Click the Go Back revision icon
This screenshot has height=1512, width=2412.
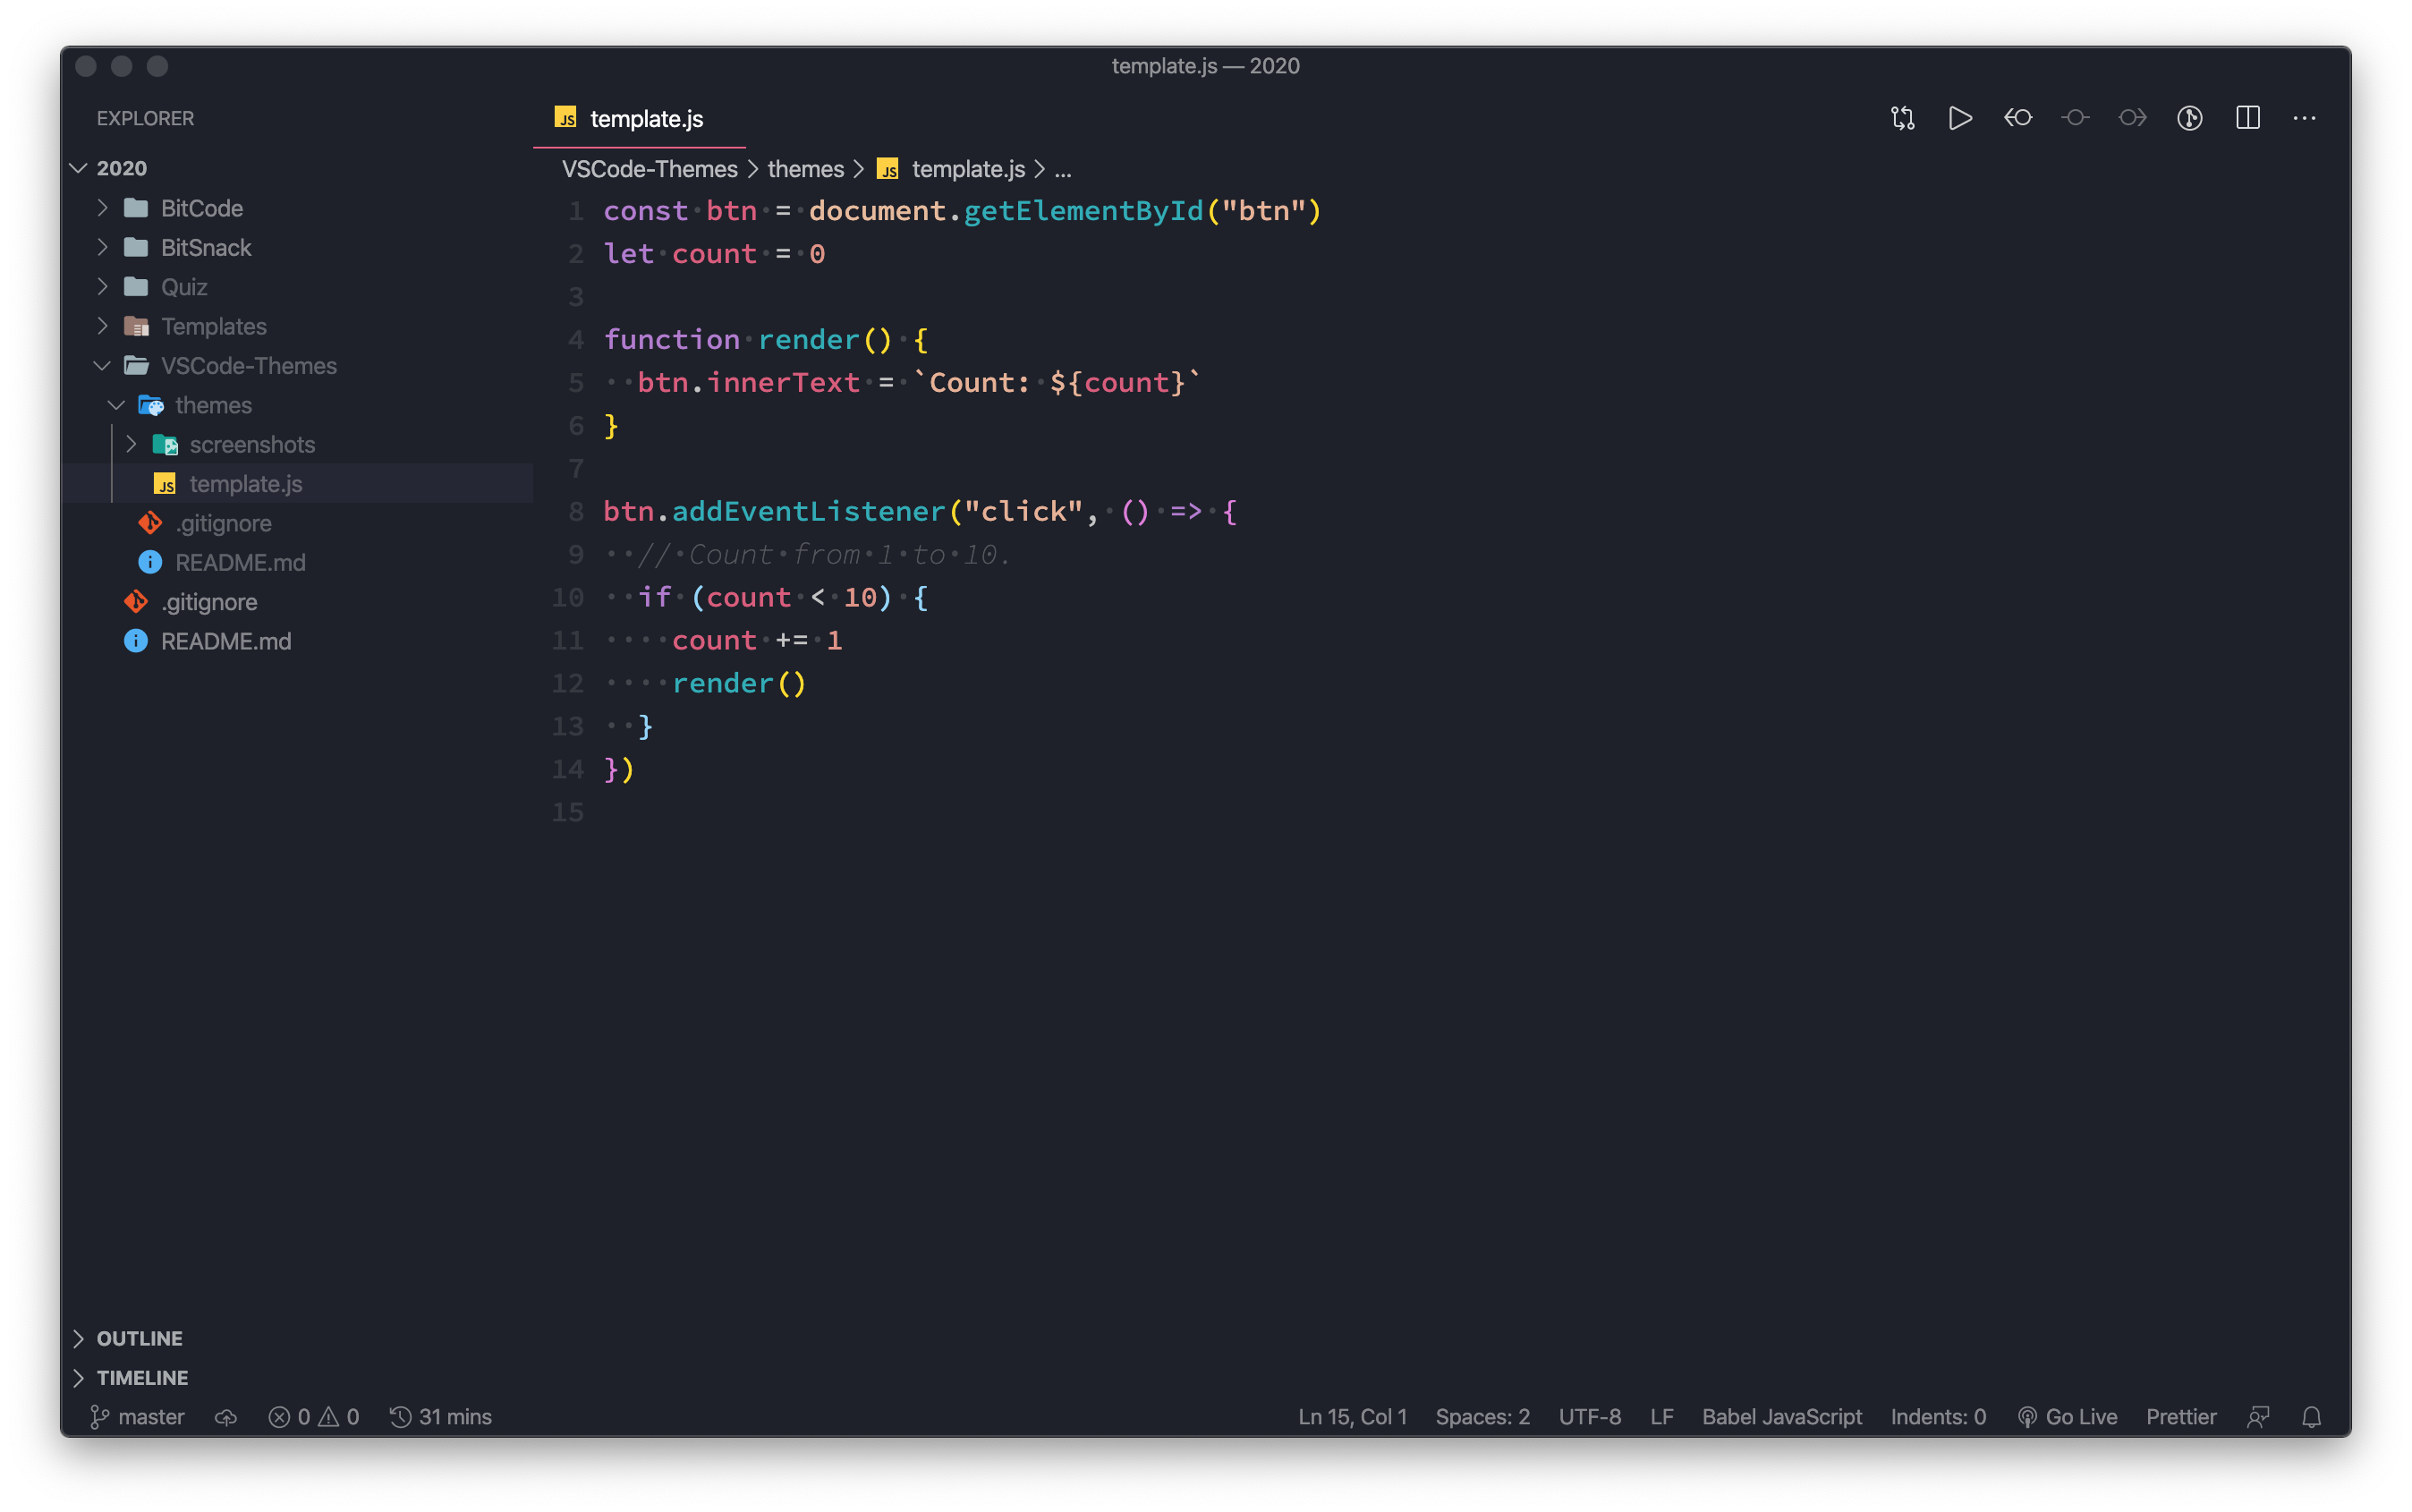(2018, 118)
